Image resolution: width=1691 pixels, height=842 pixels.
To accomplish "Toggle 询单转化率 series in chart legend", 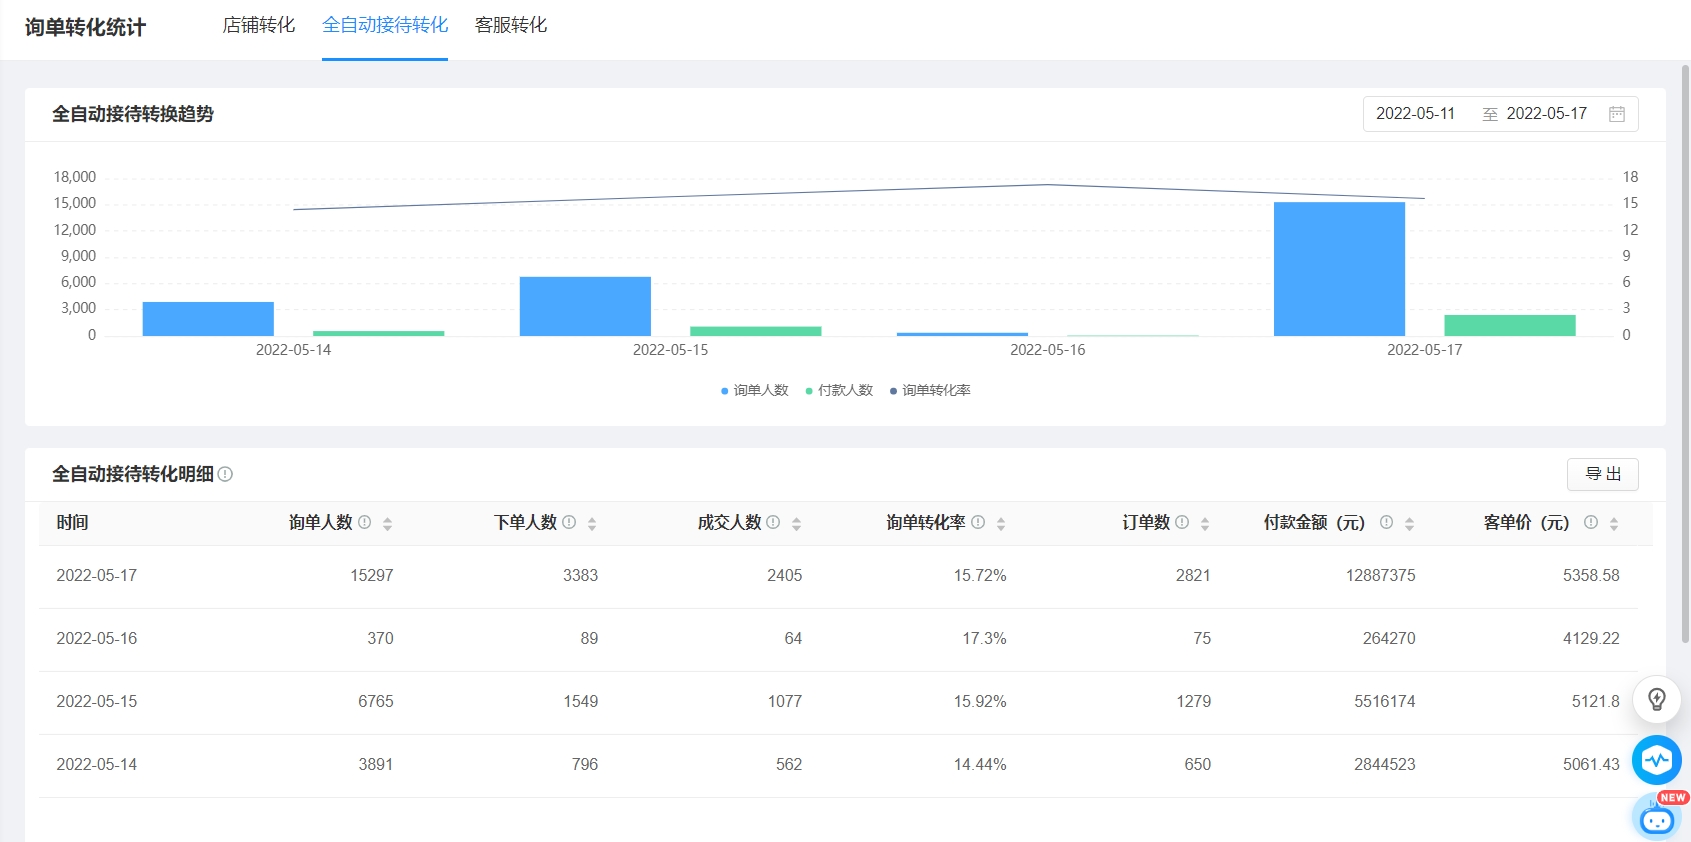I will (930, 390).
